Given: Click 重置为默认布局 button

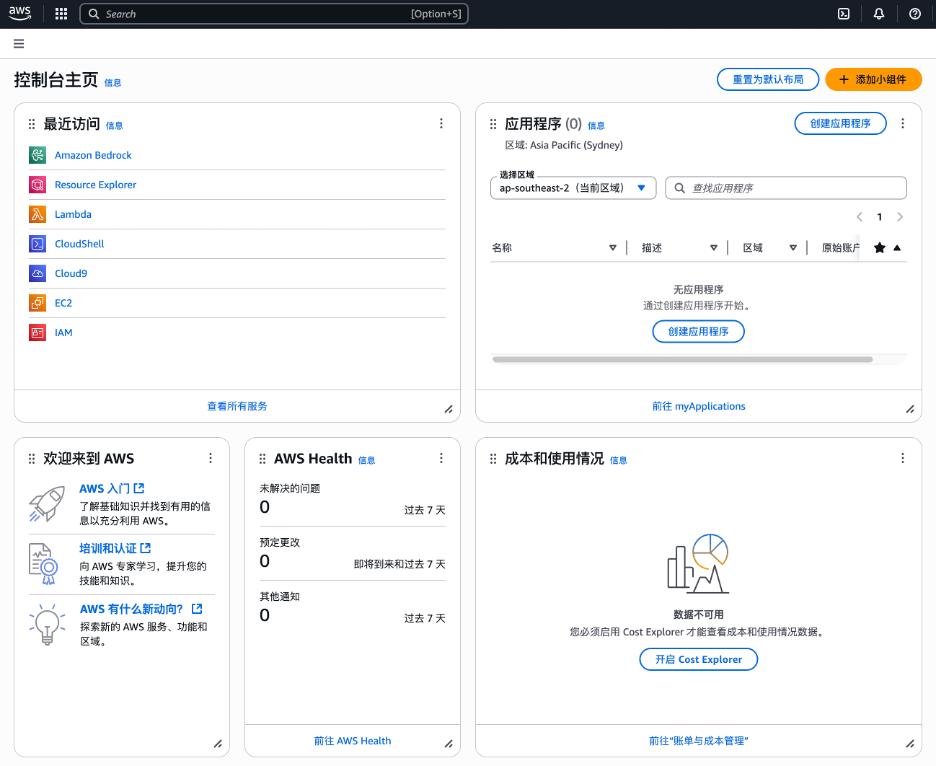Looking at the screenshot, I should coord(768,79).
